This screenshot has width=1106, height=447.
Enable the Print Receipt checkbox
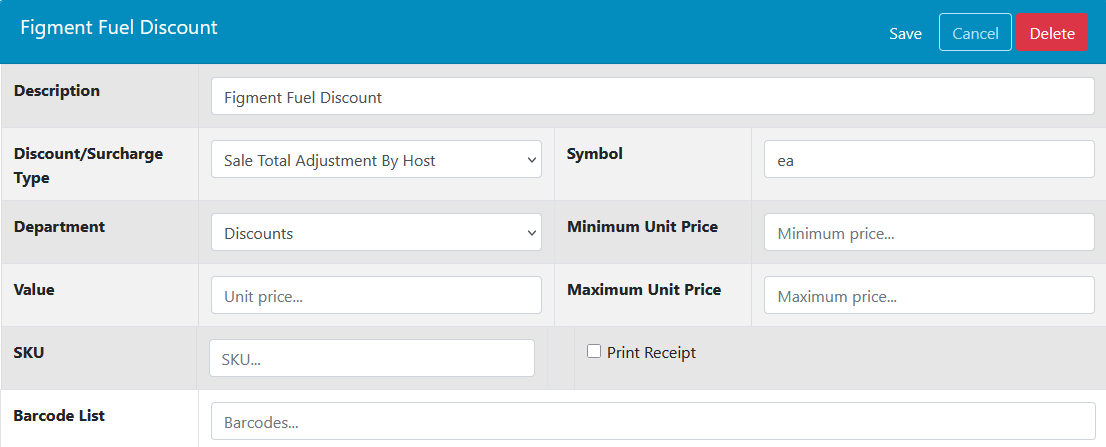pos(594,352)
